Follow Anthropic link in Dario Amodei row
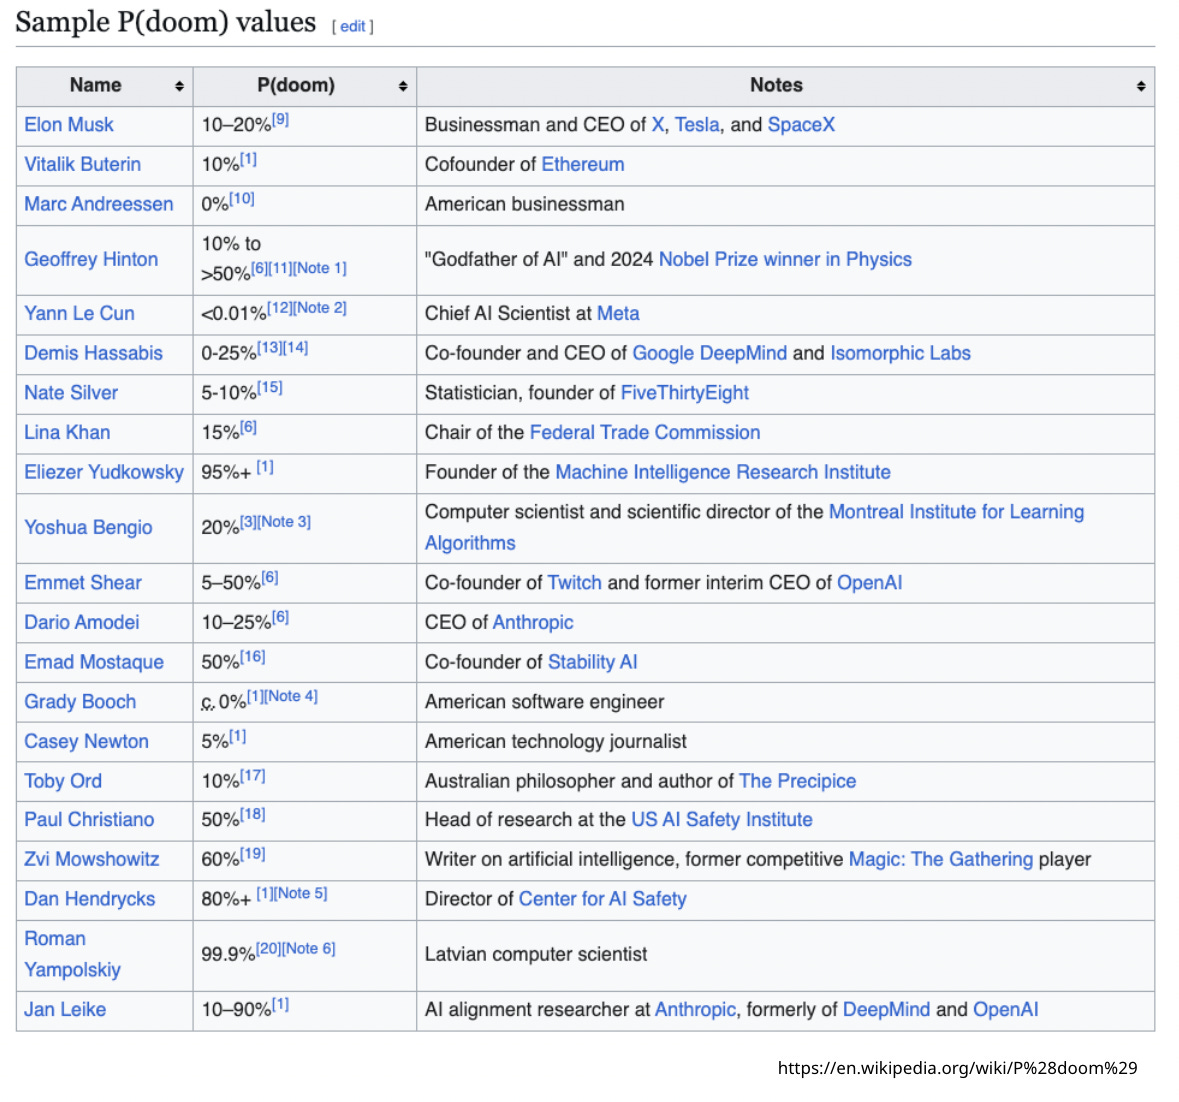Viewport: 1179px width, 1102px height. (532, 623)
